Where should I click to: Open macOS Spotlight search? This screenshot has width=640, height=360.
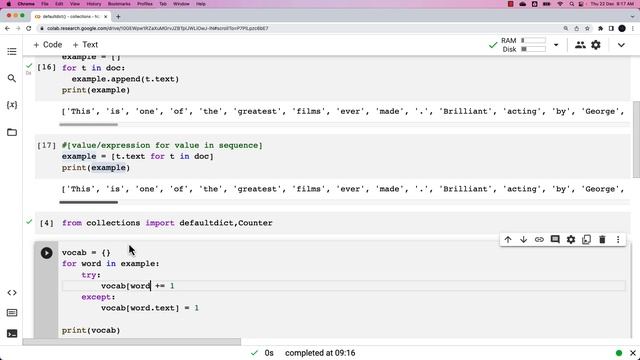click(571, 4)
